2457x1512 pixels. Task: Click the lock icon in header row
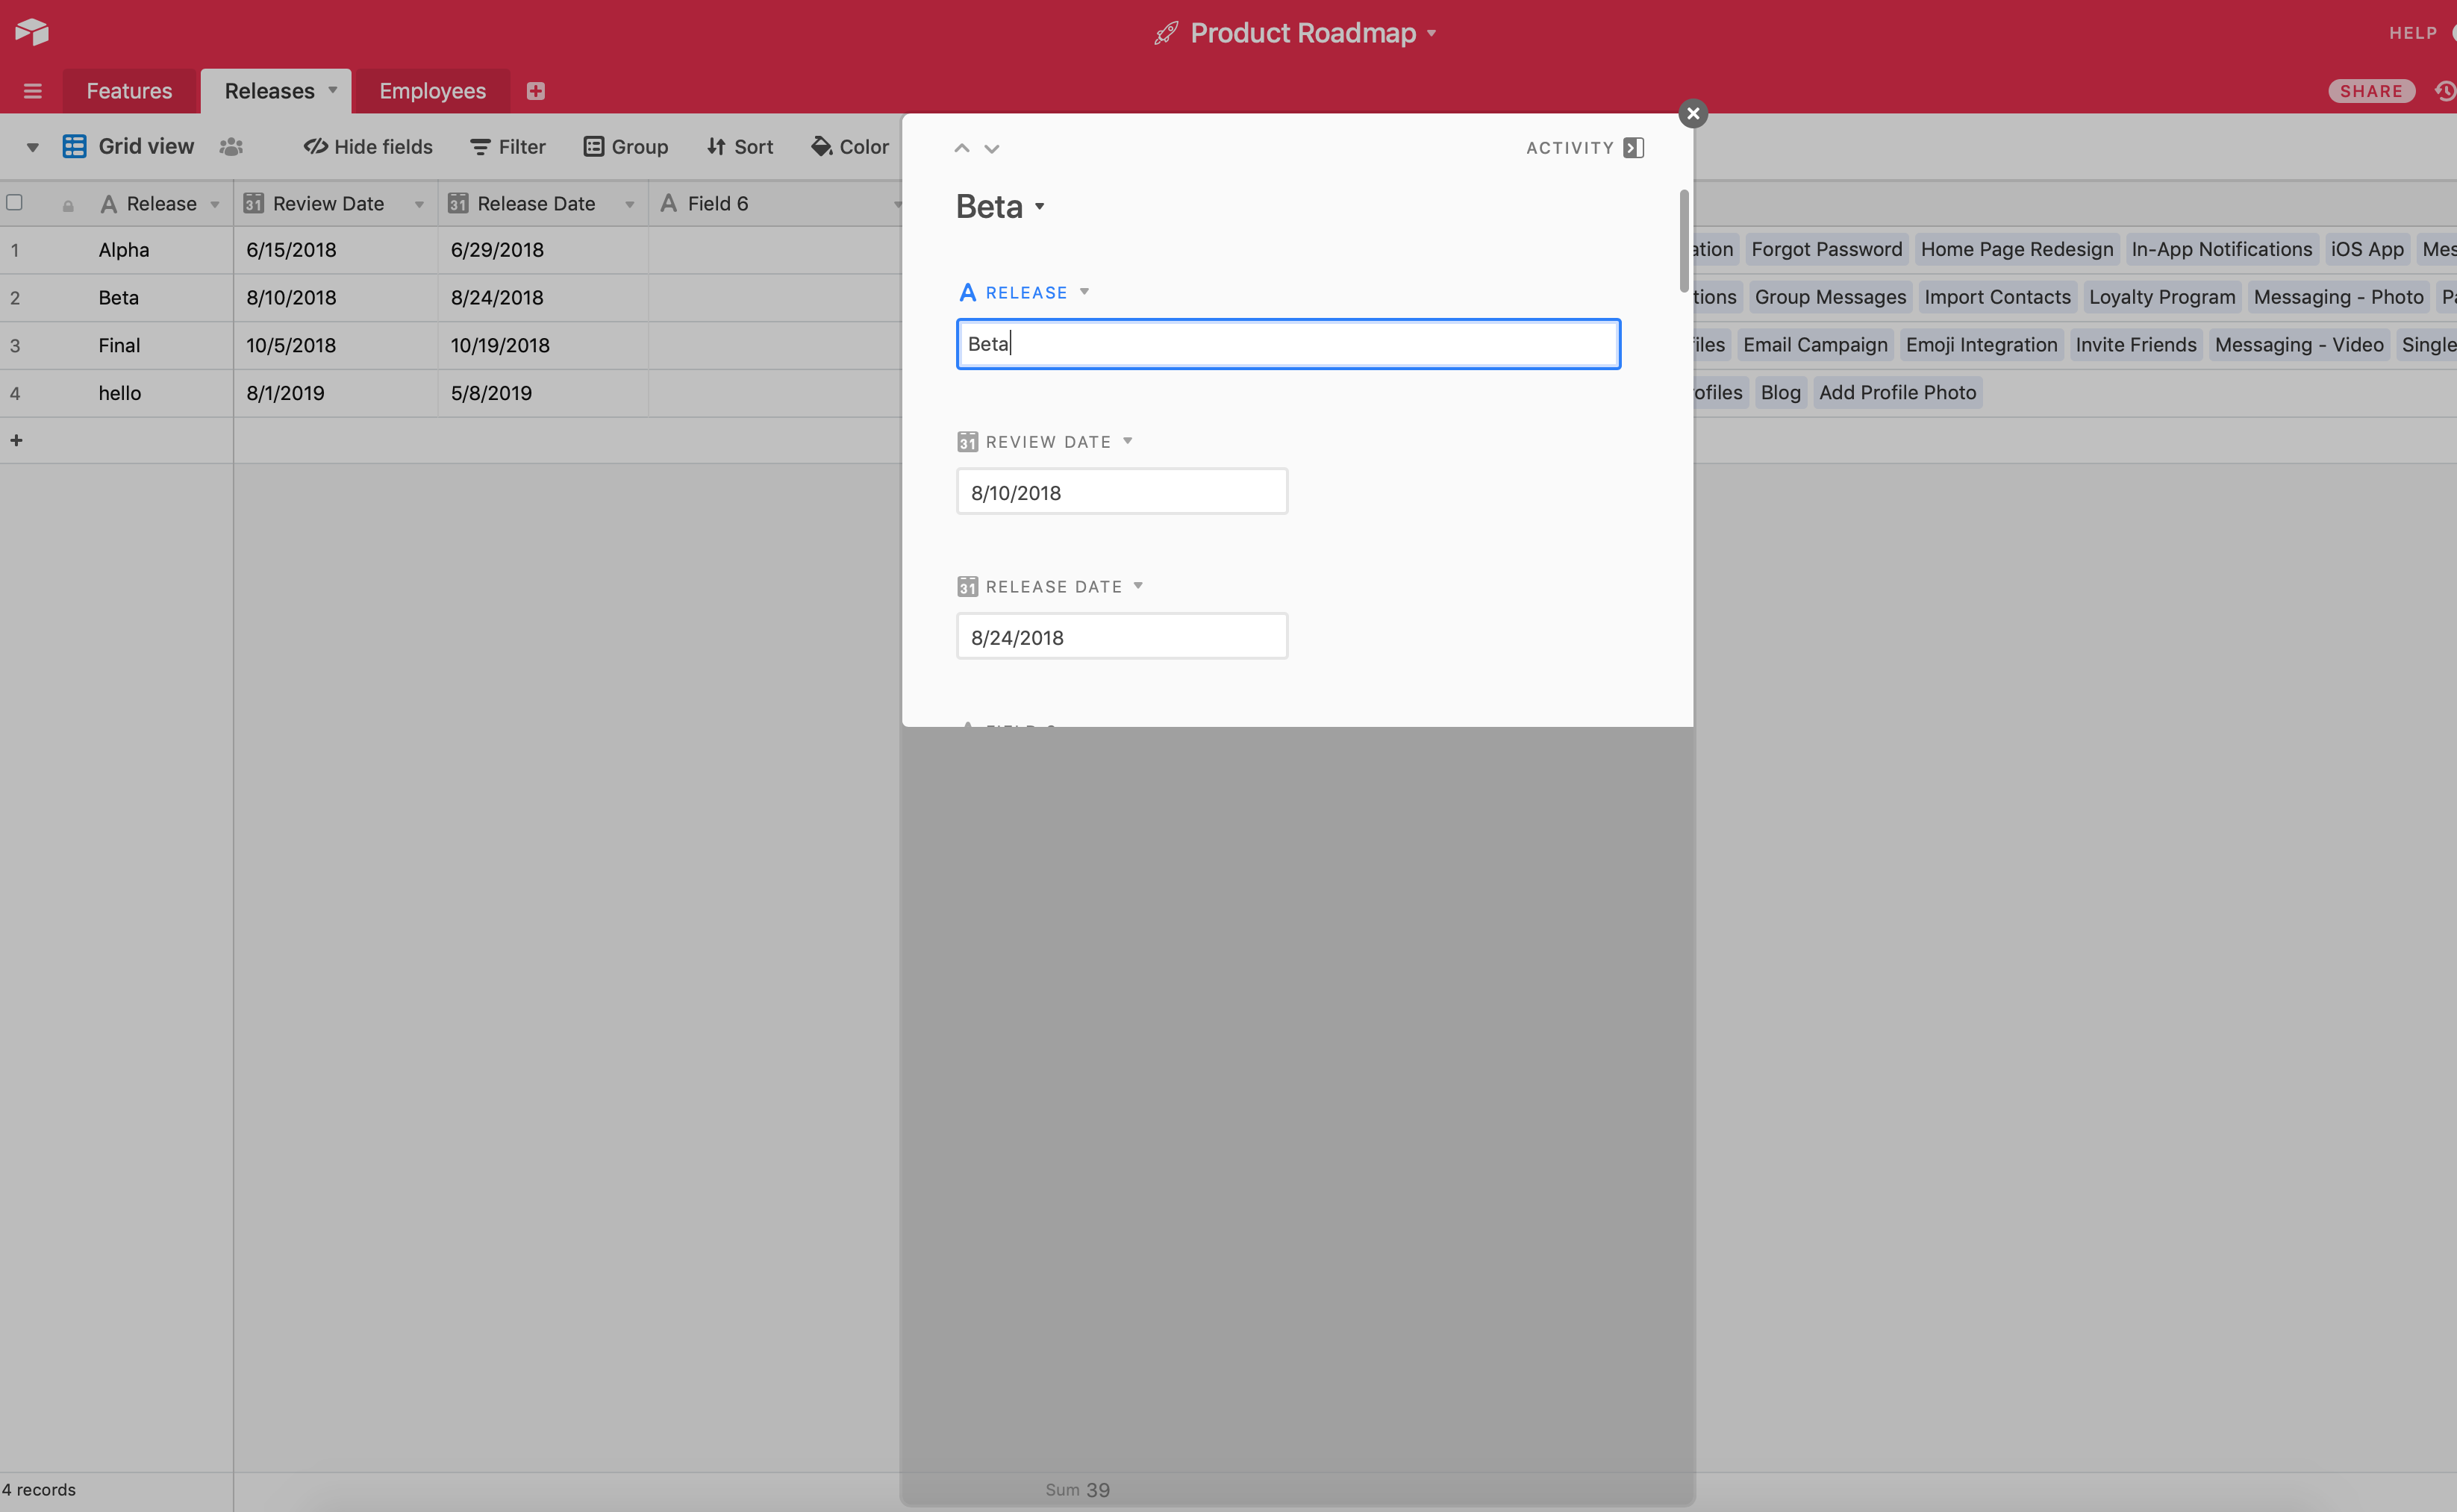pos(68,206)
